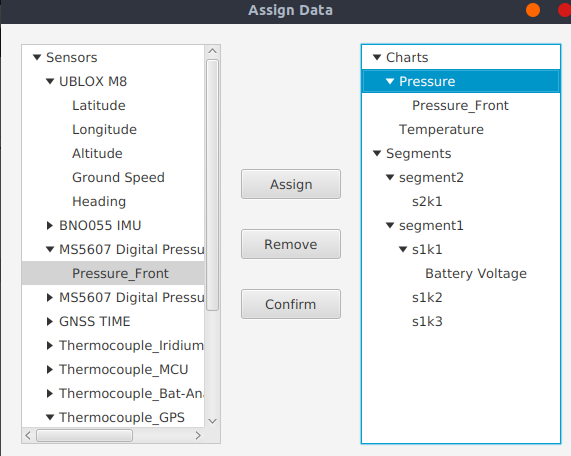Expand the GNSS TIME node
The width and height of the screenshot is (571, 456).
(50, 322)
